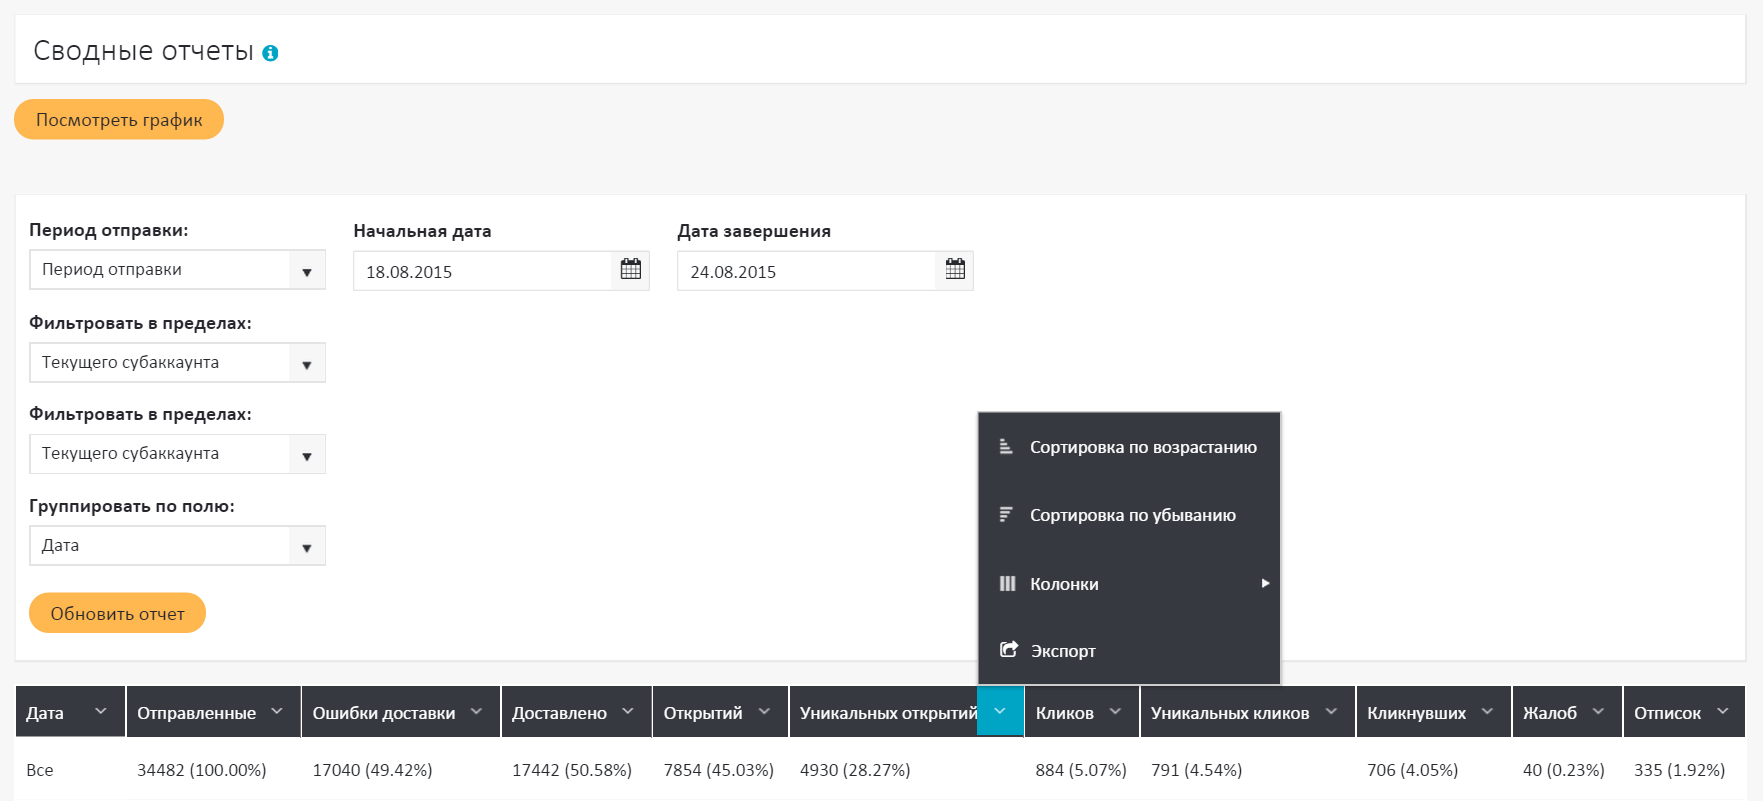Open the Кликов column header chevron

(x=1115, y=711)
